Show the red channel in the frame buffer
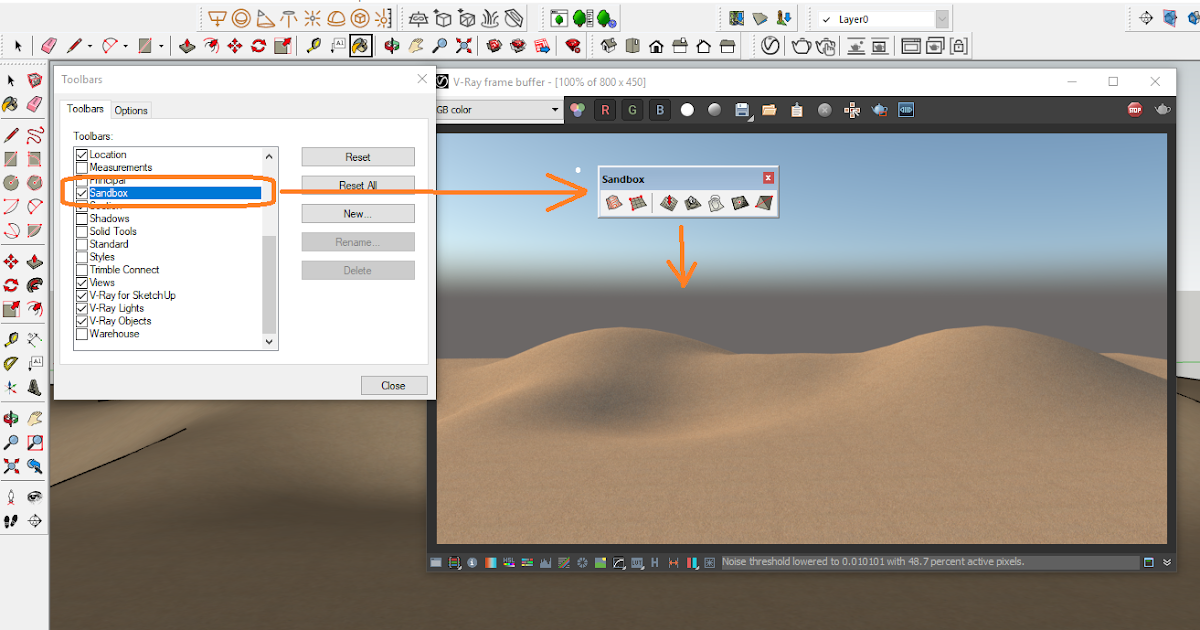1200x630 pixels. [605, 110]
